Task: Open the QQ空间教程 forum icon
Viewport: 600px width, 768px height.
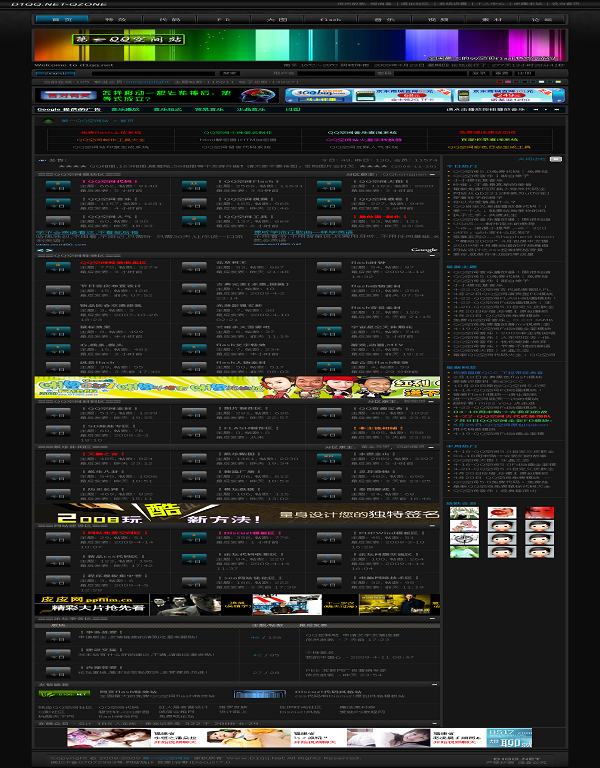Action: (329, 204)
